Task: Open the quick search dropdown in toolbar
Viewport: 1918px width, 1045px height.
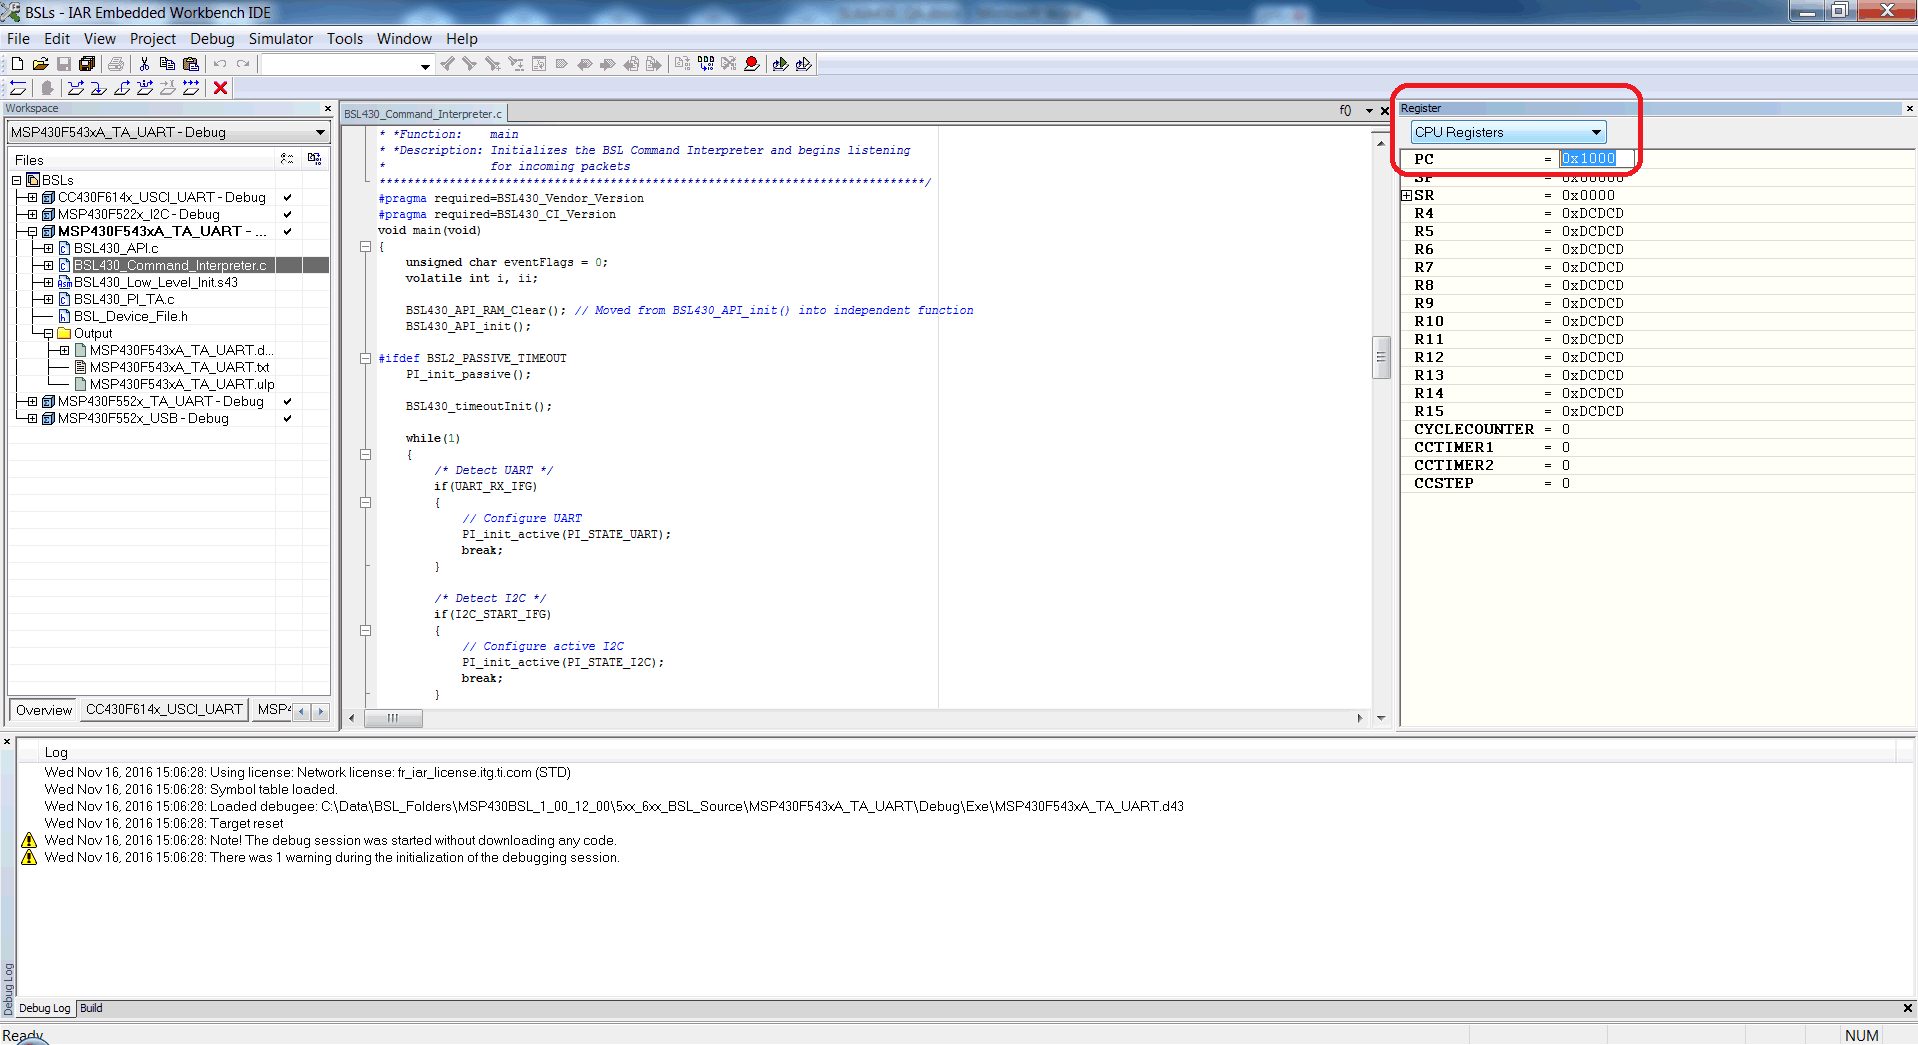Action: pos(425,66)
